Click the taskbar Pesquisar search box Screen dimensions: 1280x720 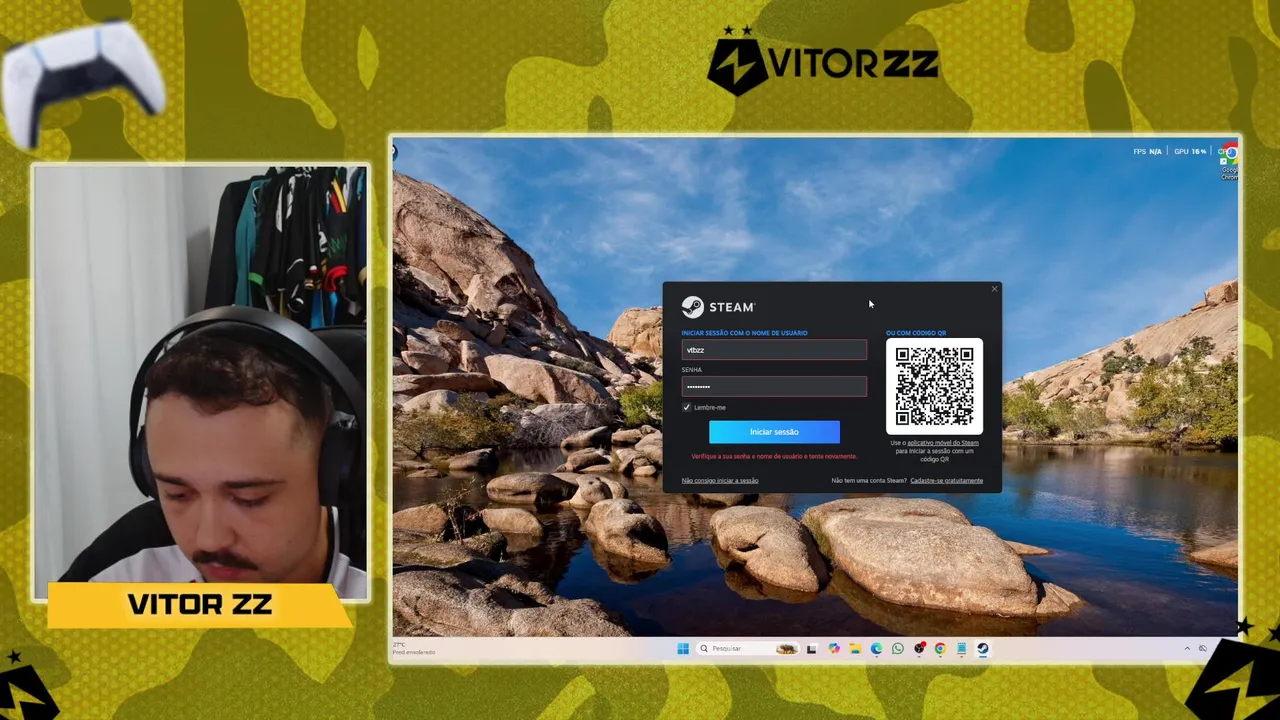pyautogui.click(x=749, y=649)
